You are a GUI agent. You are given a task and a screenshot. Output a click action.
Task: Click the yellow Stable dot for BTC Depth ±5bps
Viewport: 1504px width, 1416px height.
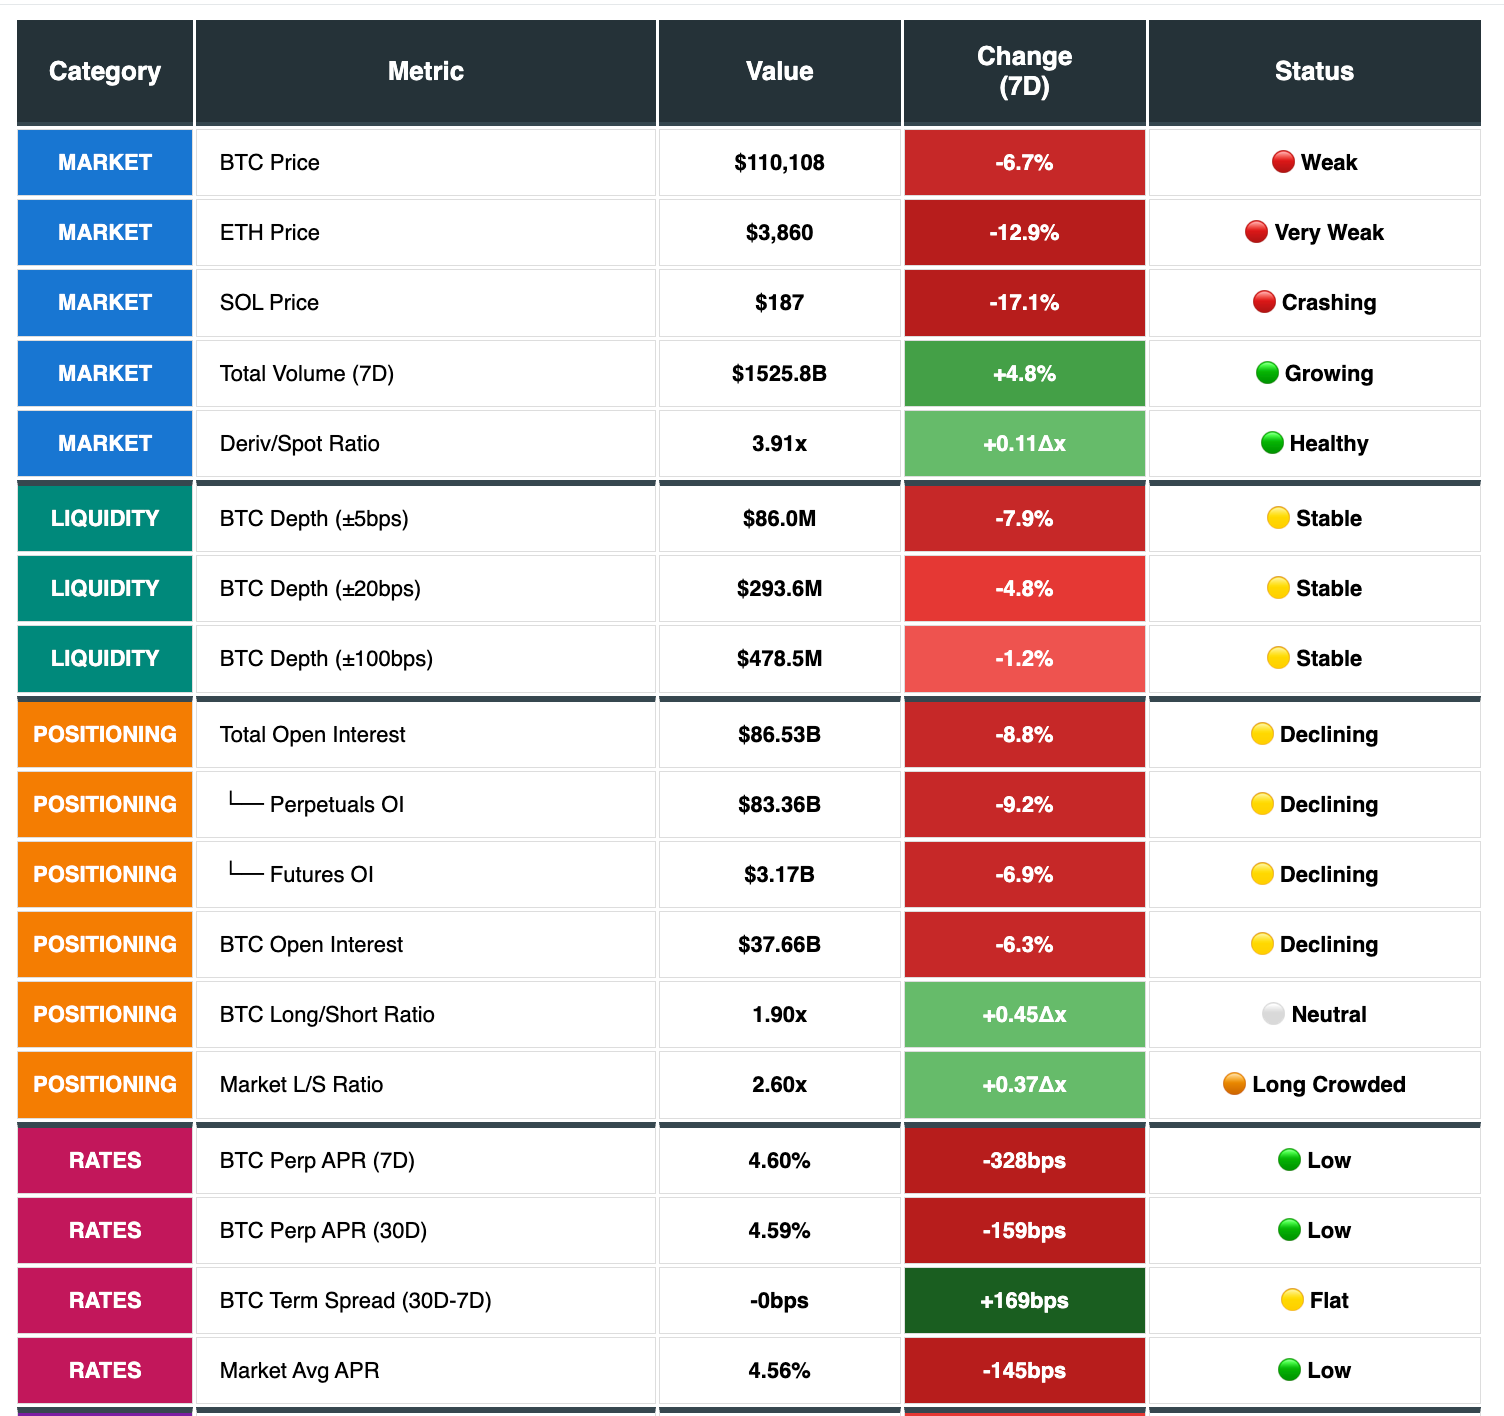1278,518
